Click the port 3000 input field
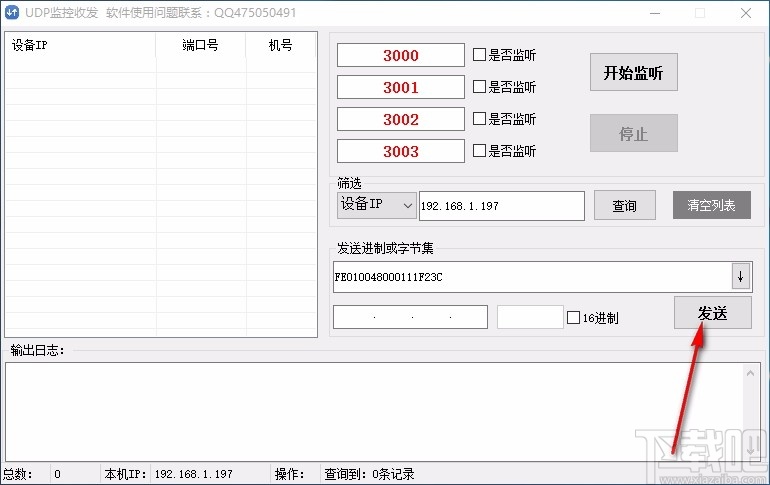This screenshot has height=485, width=770. (x=401, y=55)
